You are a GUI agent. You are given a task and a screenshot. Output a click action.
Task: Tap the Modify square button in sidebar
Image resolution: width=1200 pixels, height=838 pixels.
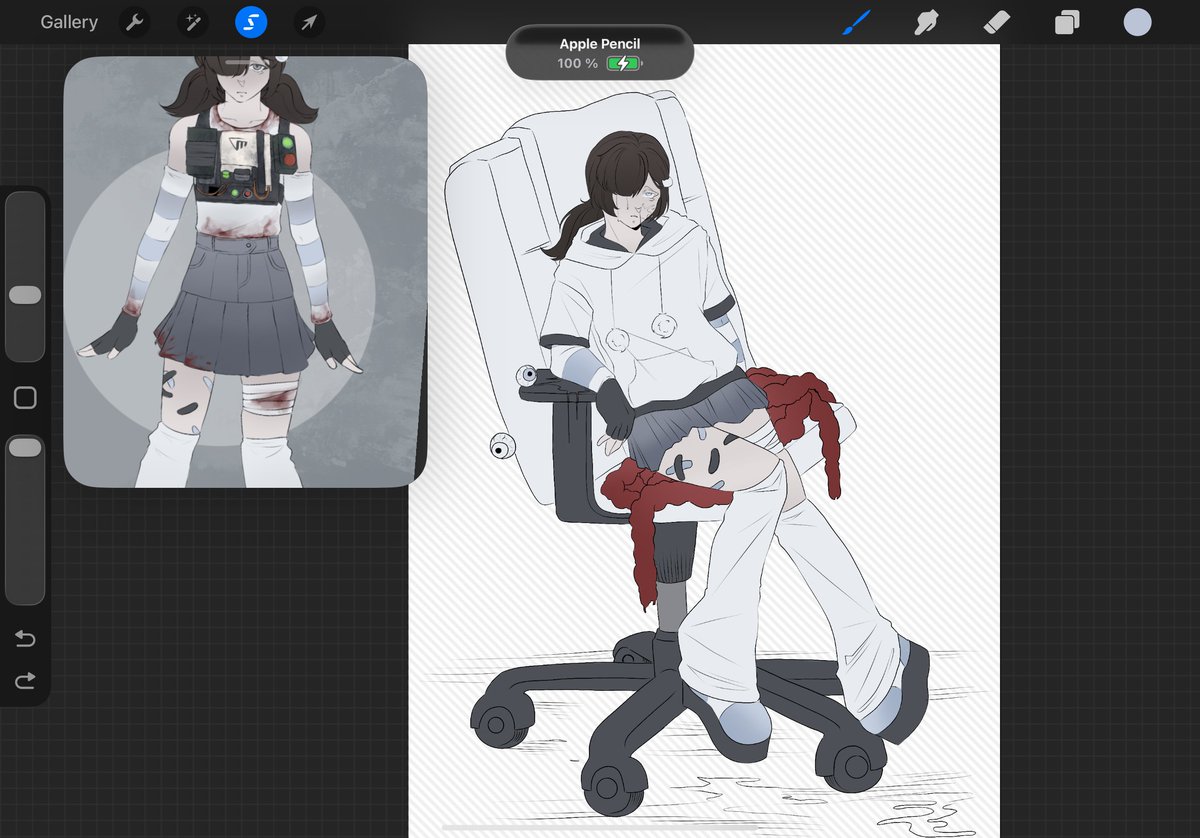point(25,398)
